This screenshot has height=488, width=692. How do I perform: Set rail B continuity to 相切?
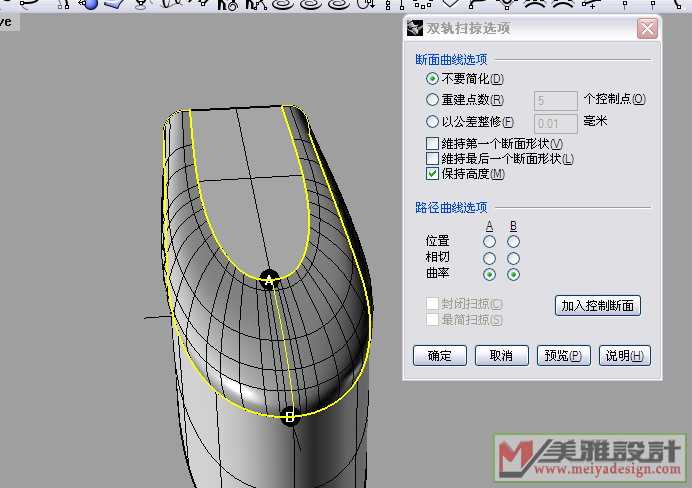point(513,258)
